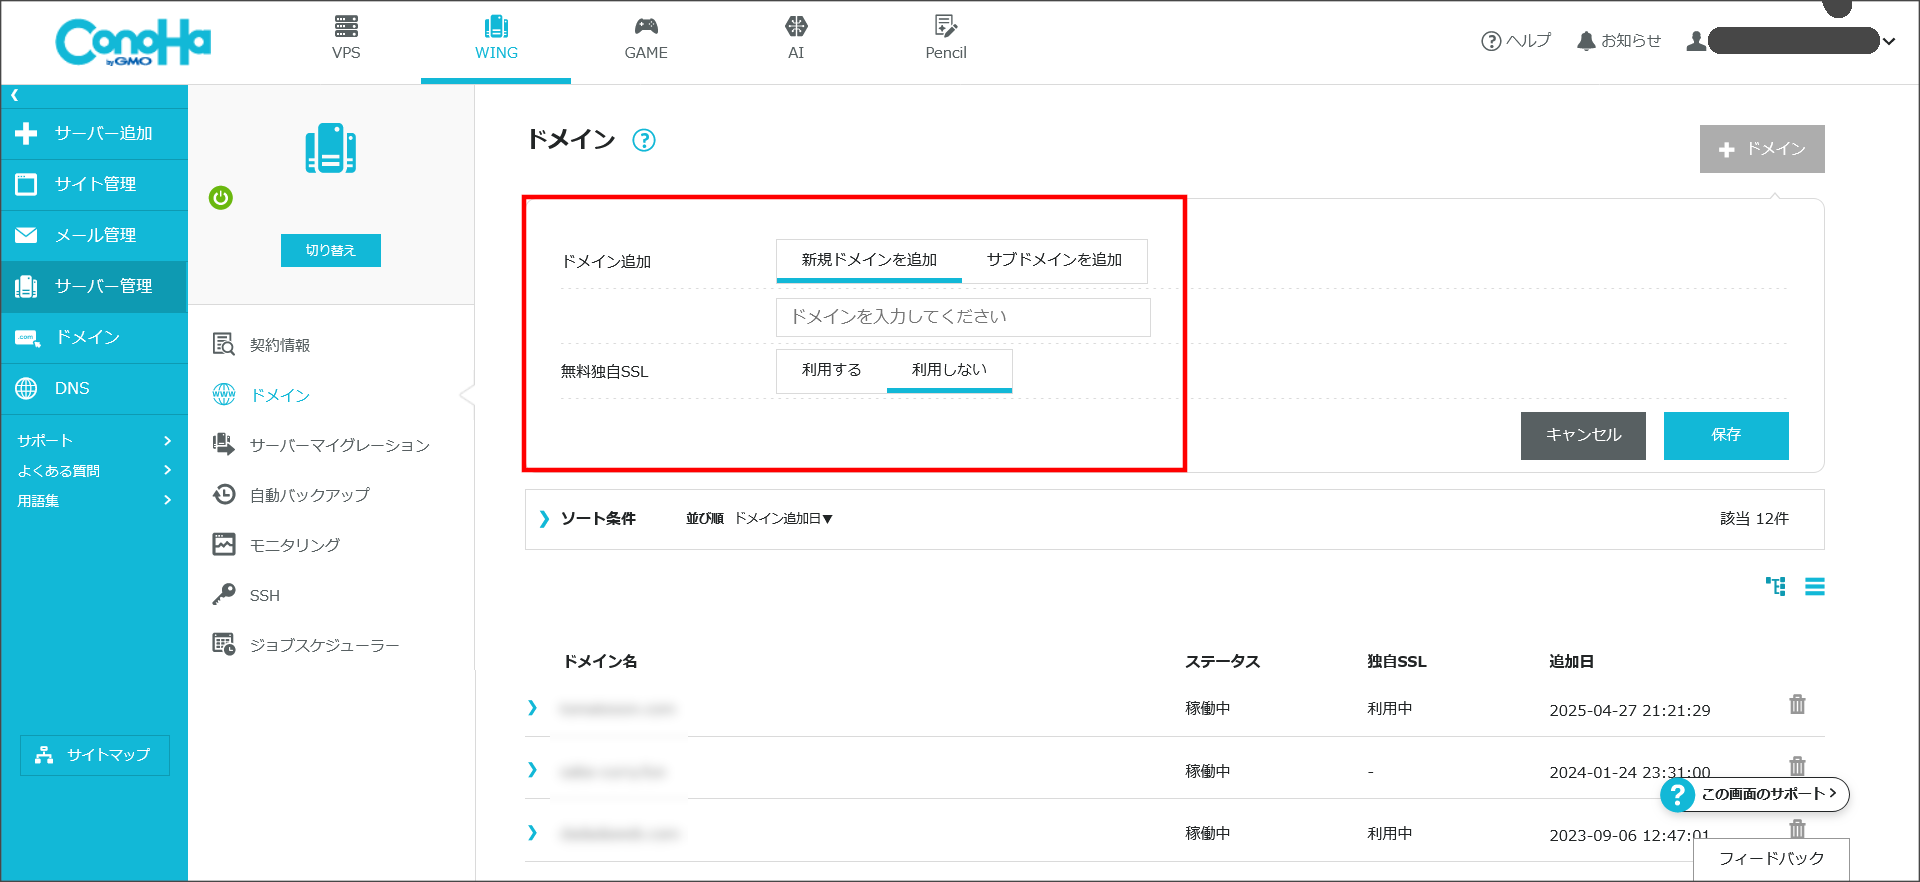Choose サブドメインを追加 option
Screen dimensions: 1920x882
pos(1054,260)
